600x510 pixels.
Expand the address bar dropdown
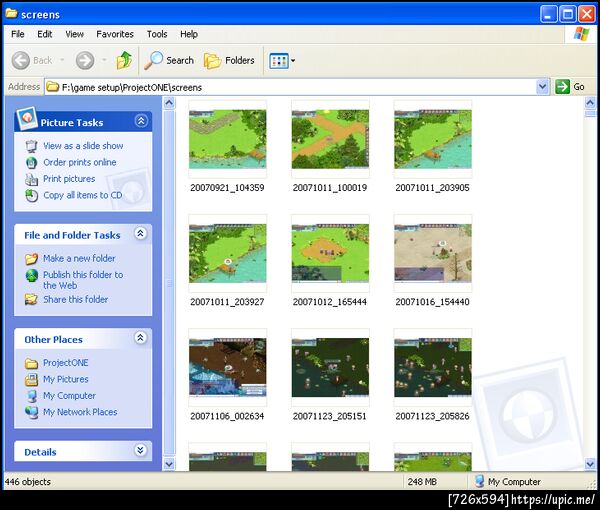pyautogui.click(x=542, y=87)
